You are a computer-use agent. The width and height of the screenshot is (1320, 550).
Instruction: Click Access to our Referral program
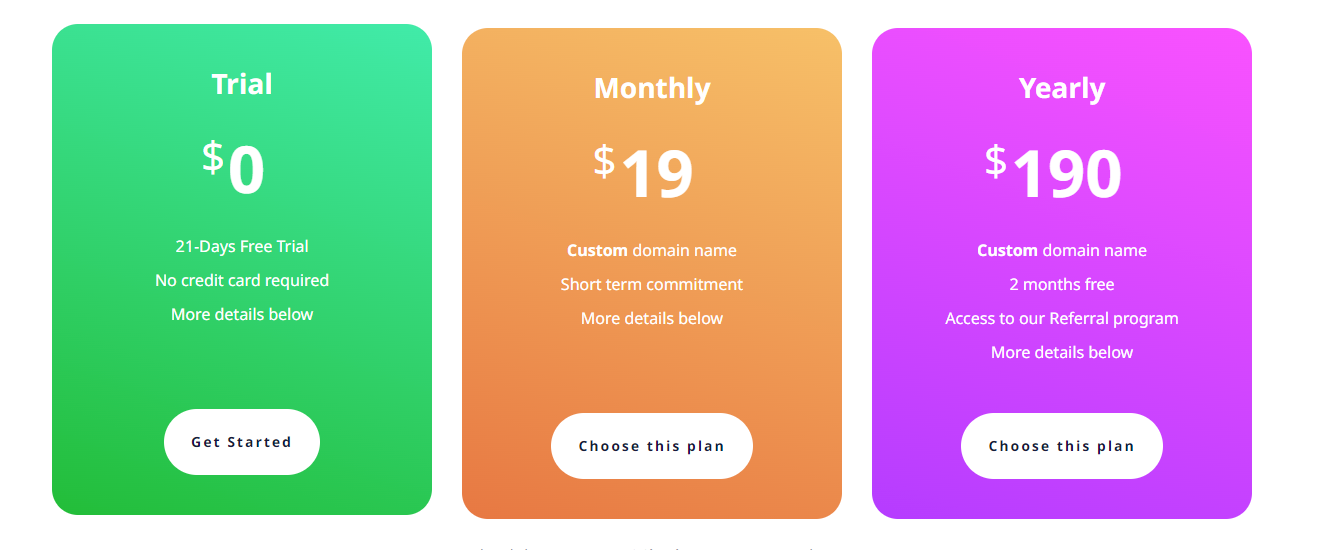pyautogui.click(x=1062, y=319)
